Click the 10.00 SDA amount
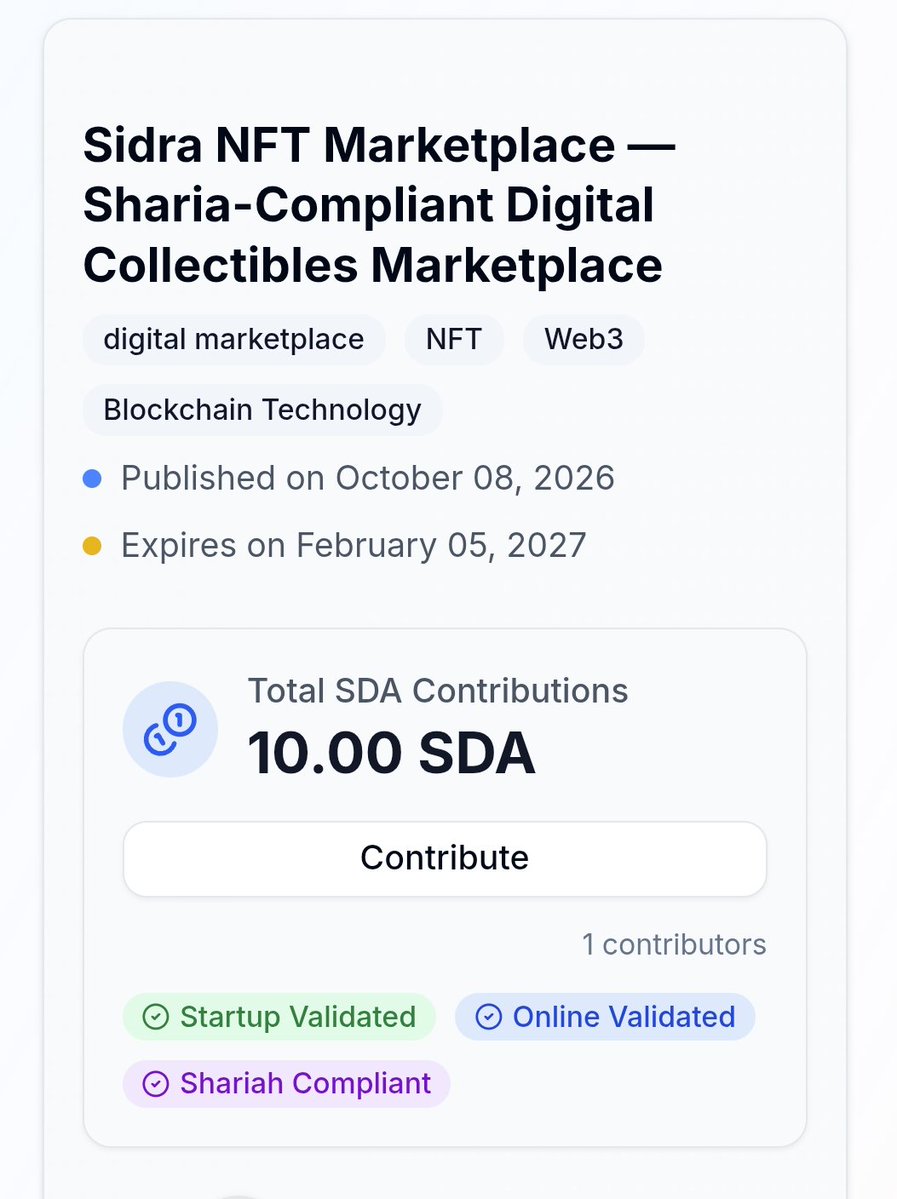897x1199 pixels. click(x=392, y=753)
